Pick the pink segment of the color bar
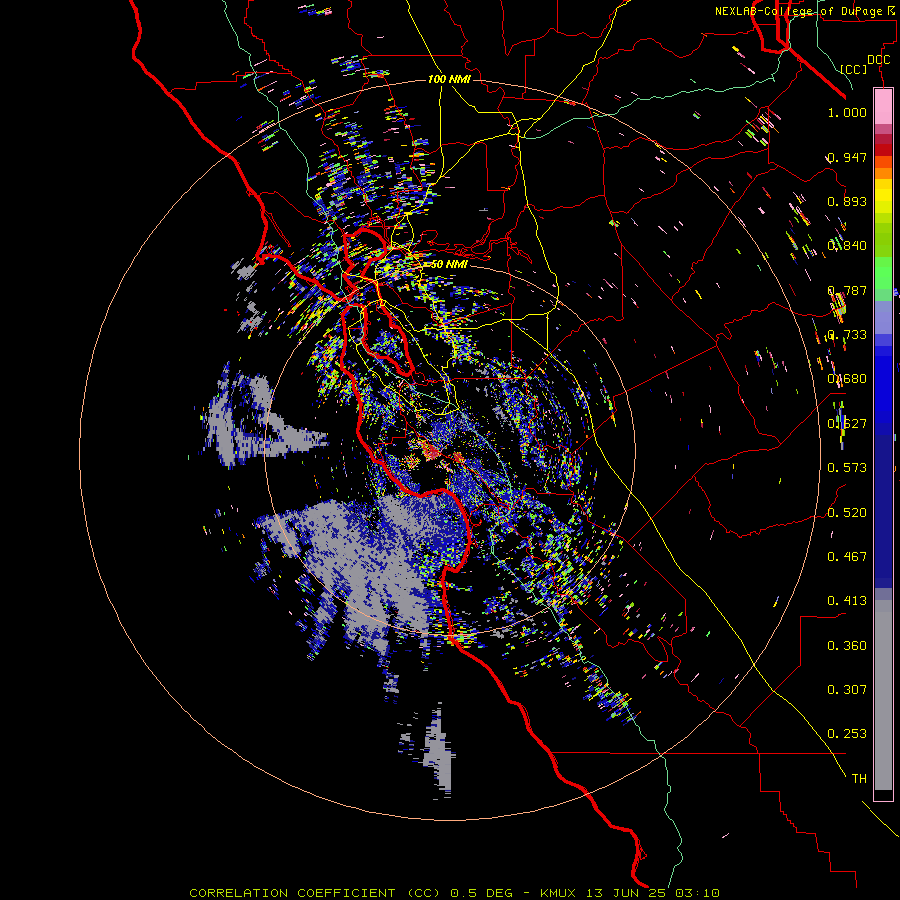Viewport: 900px width, 900px height. (883, 107)
